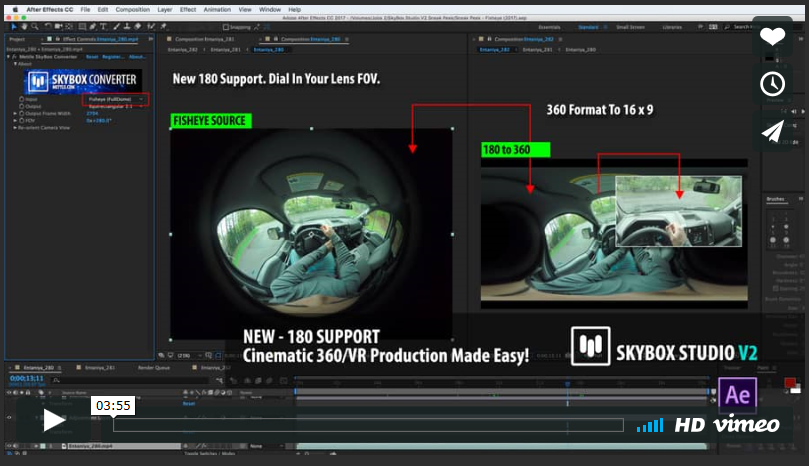Collapse the About section twirl
The height and width of the screenshot is (466, 809).
[15, 64]
